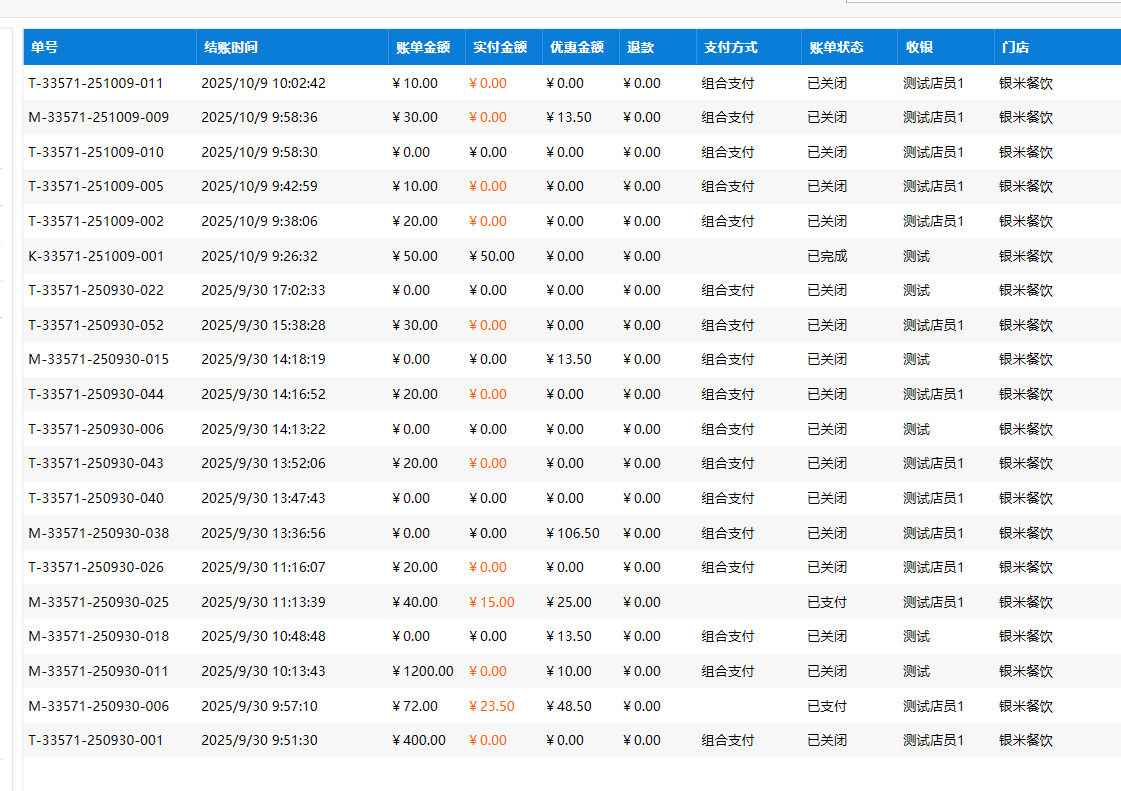Sort by the 支付方式 column header
Screen dimensions: 1121x791
[x=731, y=47]
